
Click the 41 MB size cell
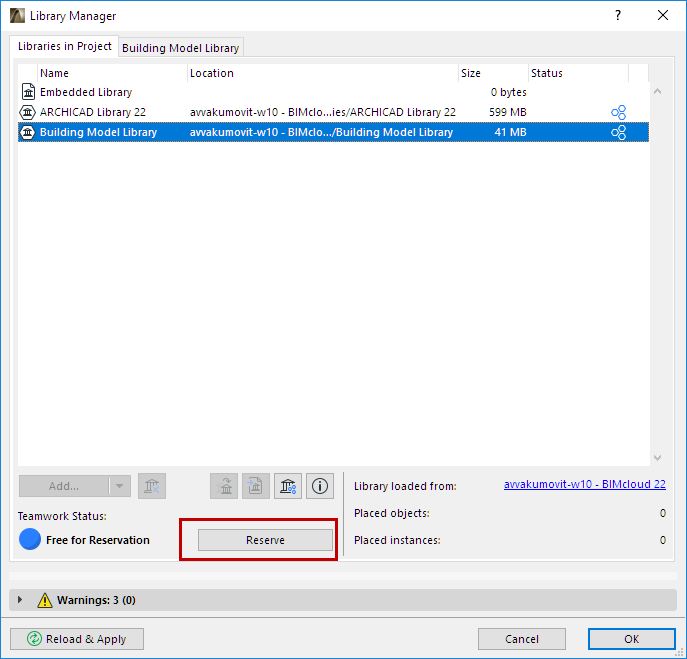pyautogui.click(x=510, y=132)
